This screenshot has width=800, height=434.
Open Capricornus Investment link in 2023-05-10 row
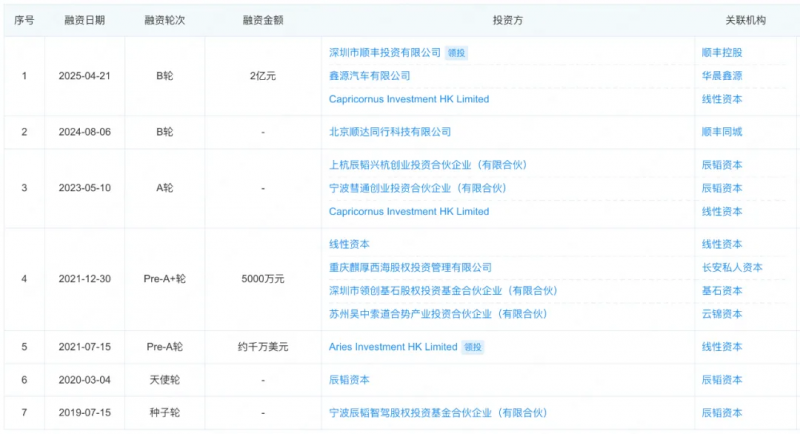coord(409,211)
